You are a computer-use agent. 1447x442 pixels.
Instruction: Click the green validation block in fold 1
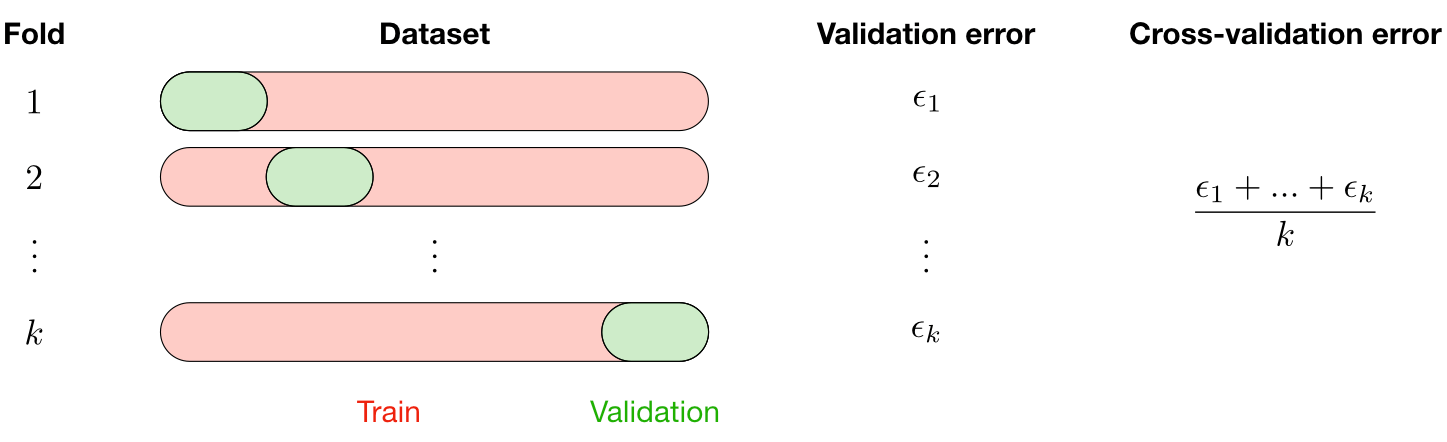[214, 101]
